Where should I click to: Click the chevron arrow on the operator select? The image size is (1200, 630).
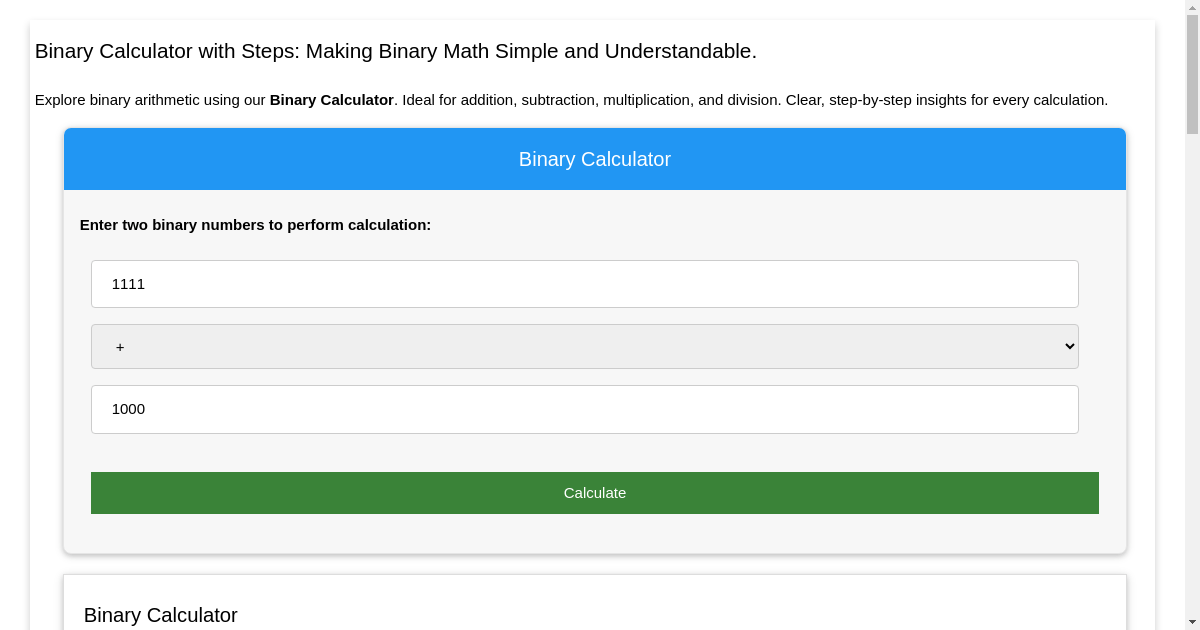[1069, 346]
